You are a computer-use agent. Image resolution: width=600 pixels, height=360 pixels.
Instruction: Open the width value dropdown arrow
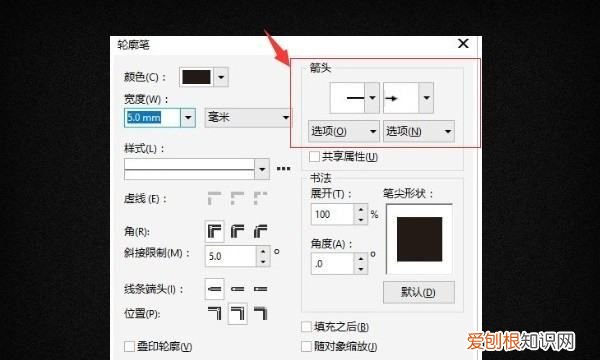point(188,117)
